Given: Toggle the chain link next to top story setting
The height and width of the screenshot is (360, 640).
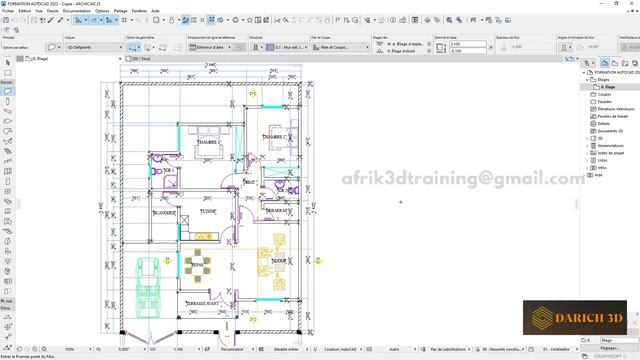Looking at the screenshot, I should 429,44.
